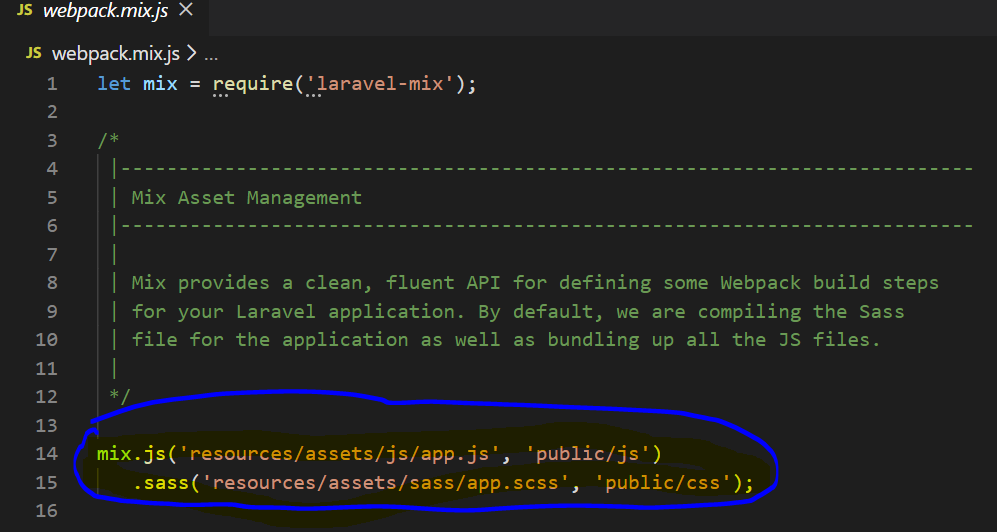
Task: Click the breadcrumb chevron separator
Action: coord(191,53)
